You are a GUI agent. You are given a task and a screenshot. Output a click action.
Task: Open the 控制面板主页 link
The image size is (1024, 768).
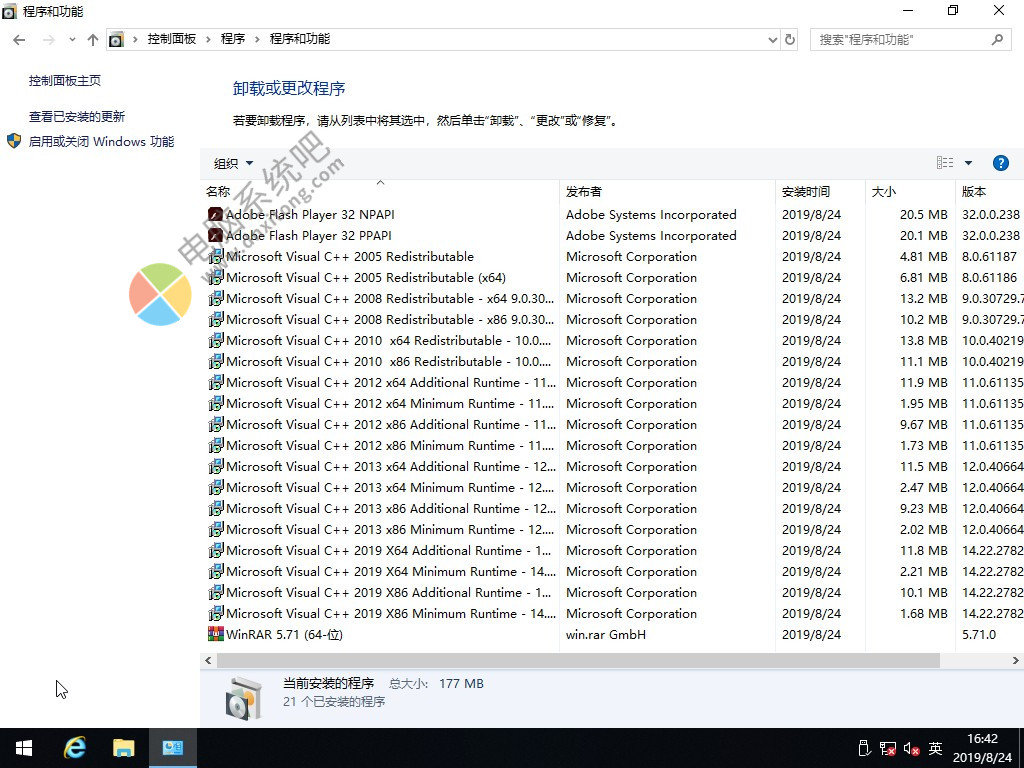tap(65, 81)
